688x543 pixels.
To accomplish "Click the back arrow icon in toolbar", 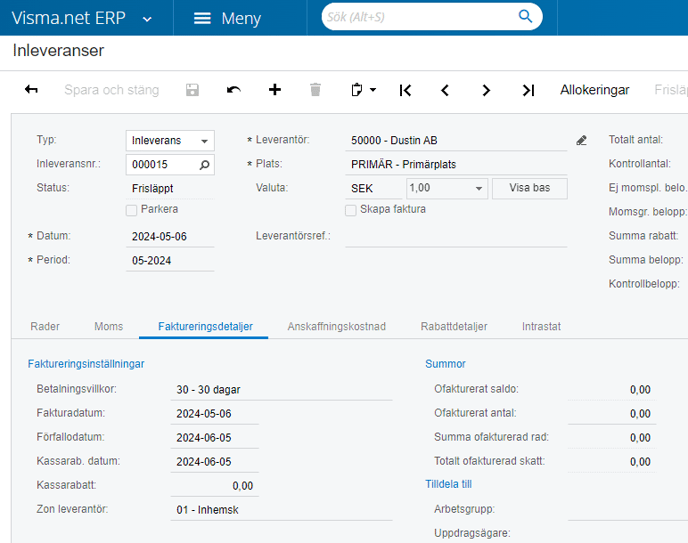I will (x=31, y=90).
